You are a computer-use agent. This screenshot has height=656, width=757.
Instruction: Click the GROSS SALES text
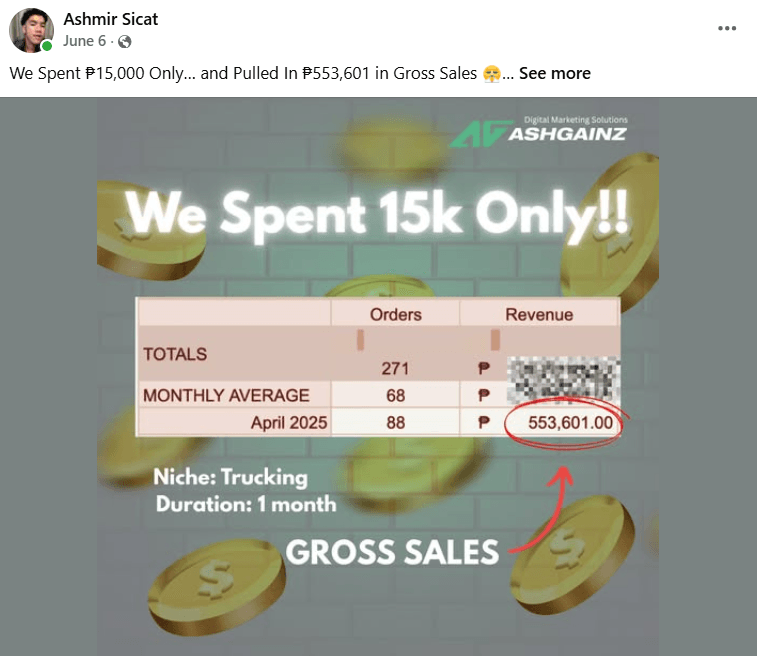pos(392,552)
